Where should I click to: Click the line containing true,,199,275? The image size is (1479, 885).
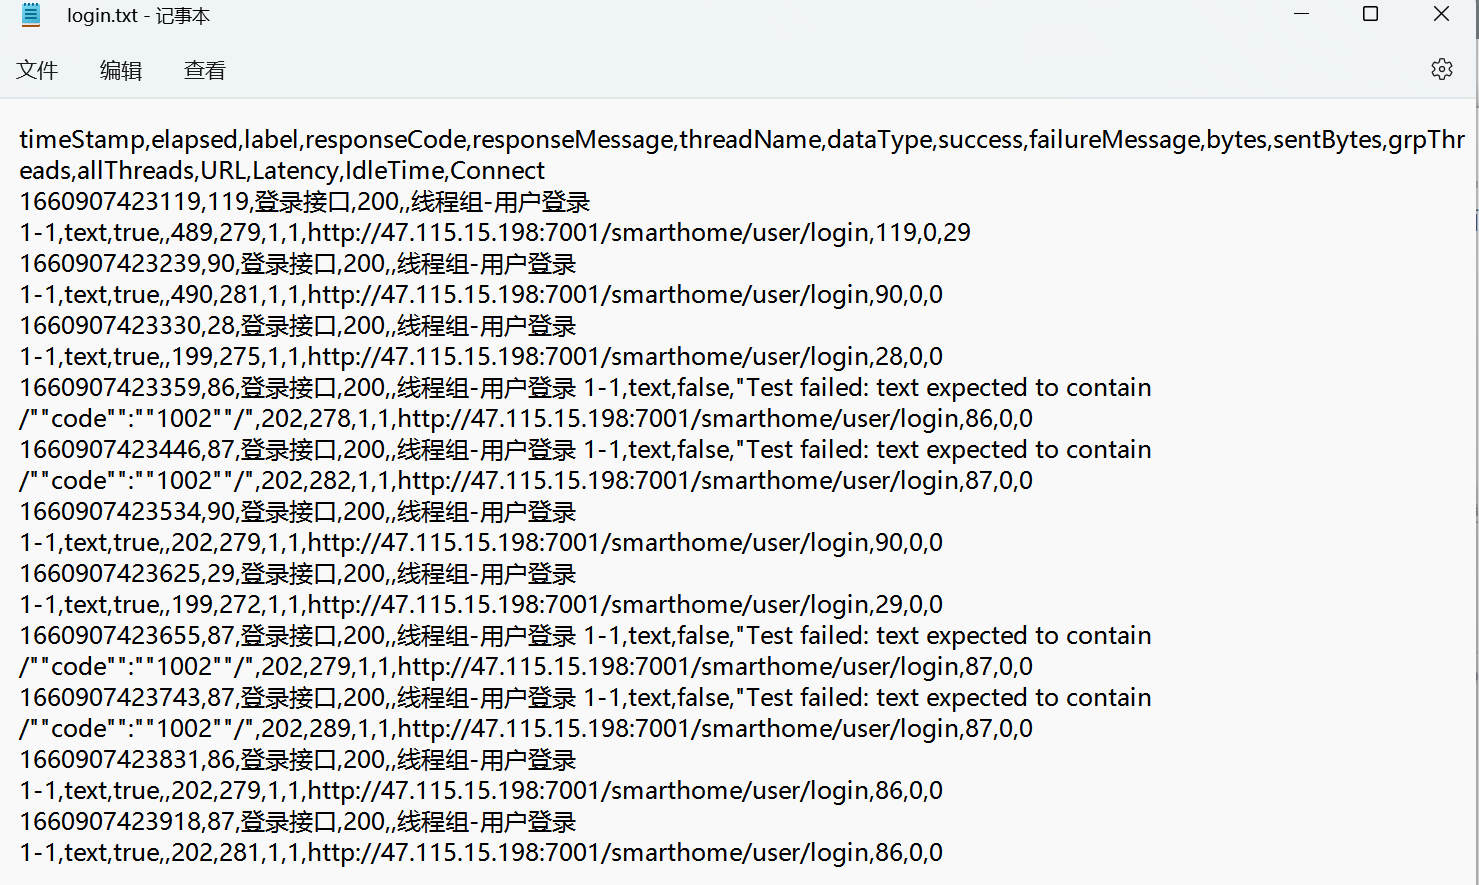481,356
